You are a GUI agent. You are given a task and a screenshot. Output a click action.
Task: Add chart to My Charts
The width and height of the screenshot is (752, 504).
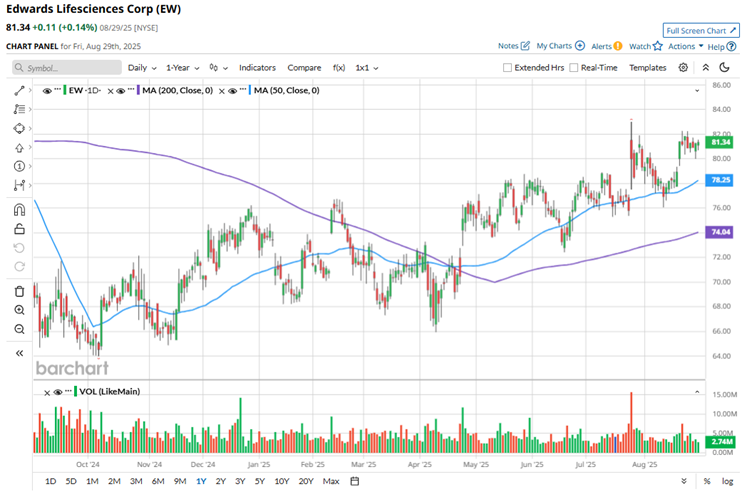click(560, 46)
